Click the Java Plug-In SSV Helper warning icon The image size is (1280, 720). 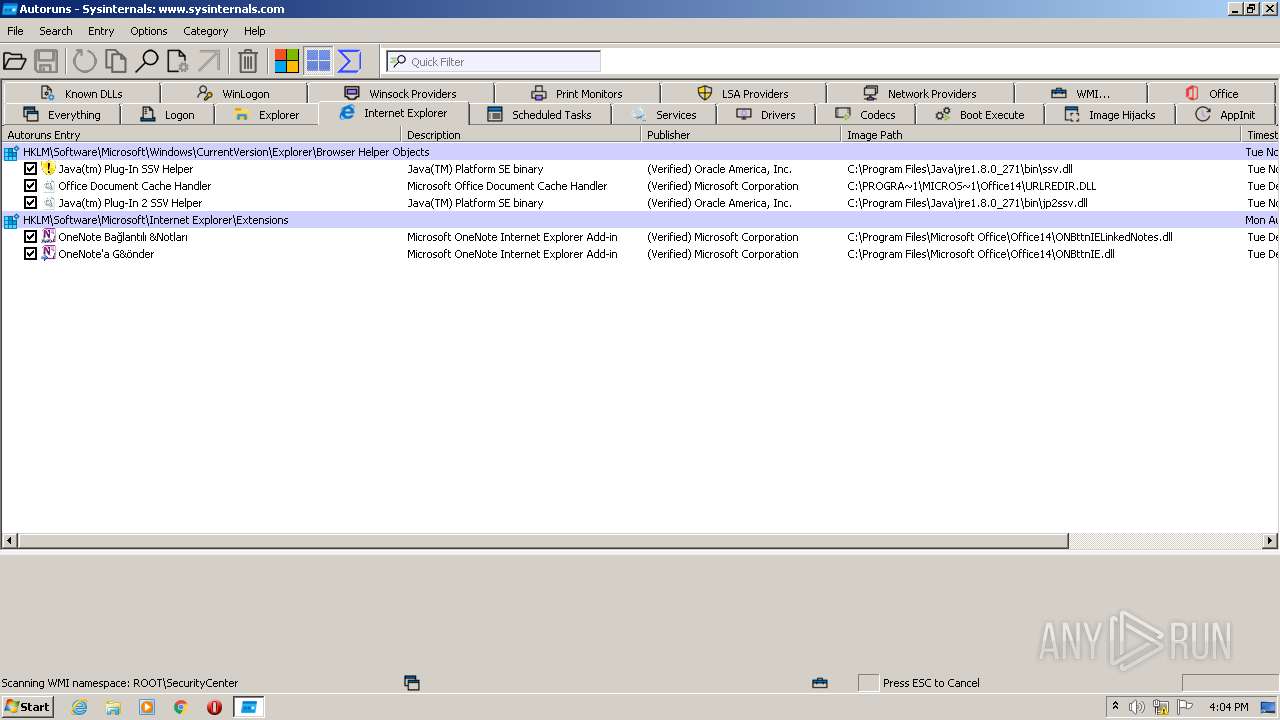[48, 169]
